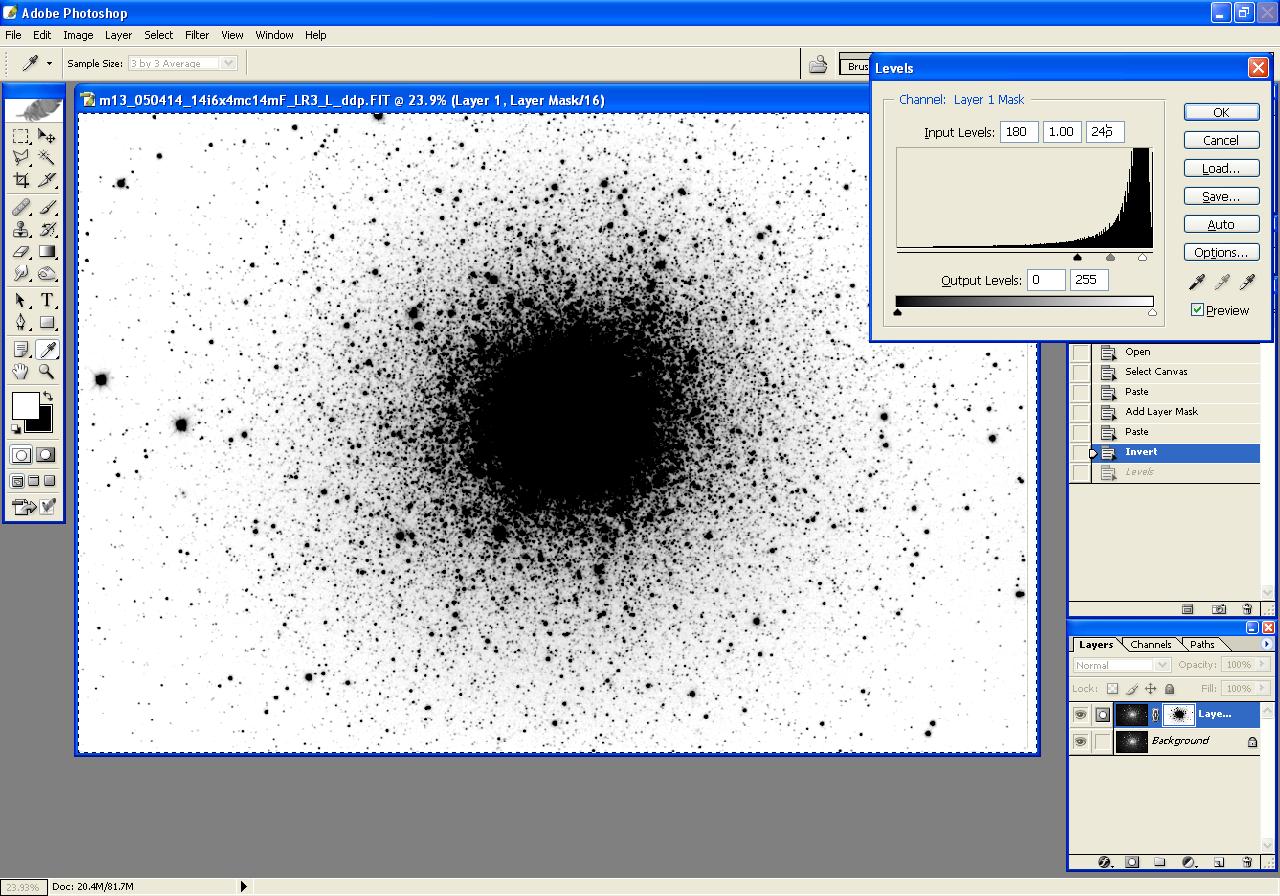Viewport: 1280px width, 896px height.
Task: Uncheck the Preview checkbox in Levels
Action: pos(1197,310)
